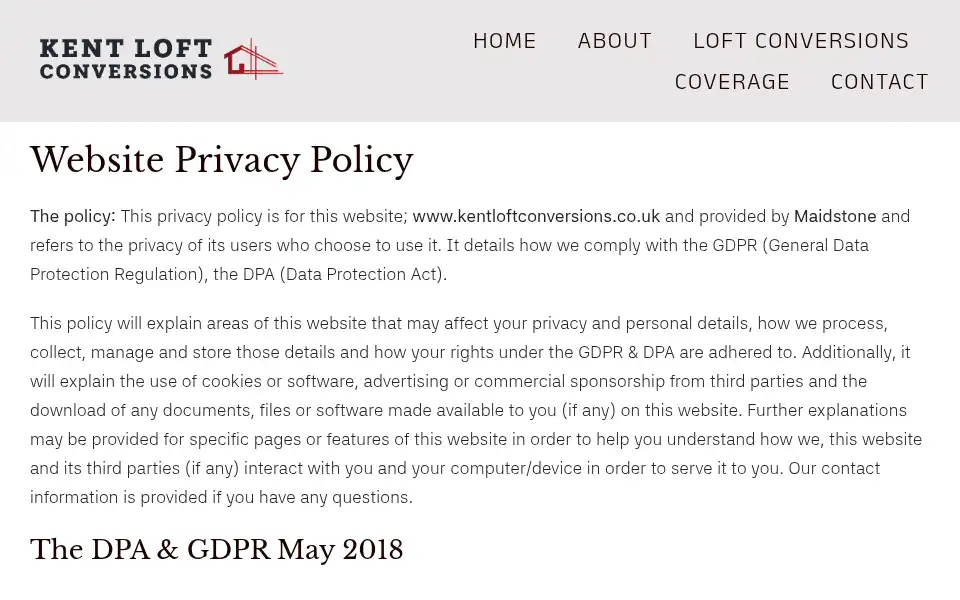Open the ABOUT menu item
960x600 pixels.
(x=615, y=41)
